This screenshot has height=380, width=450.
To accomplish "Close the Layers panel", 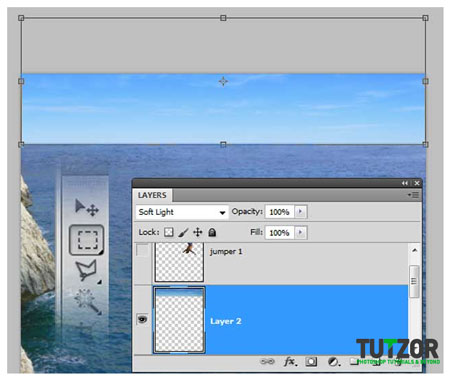I will (417, 183).
